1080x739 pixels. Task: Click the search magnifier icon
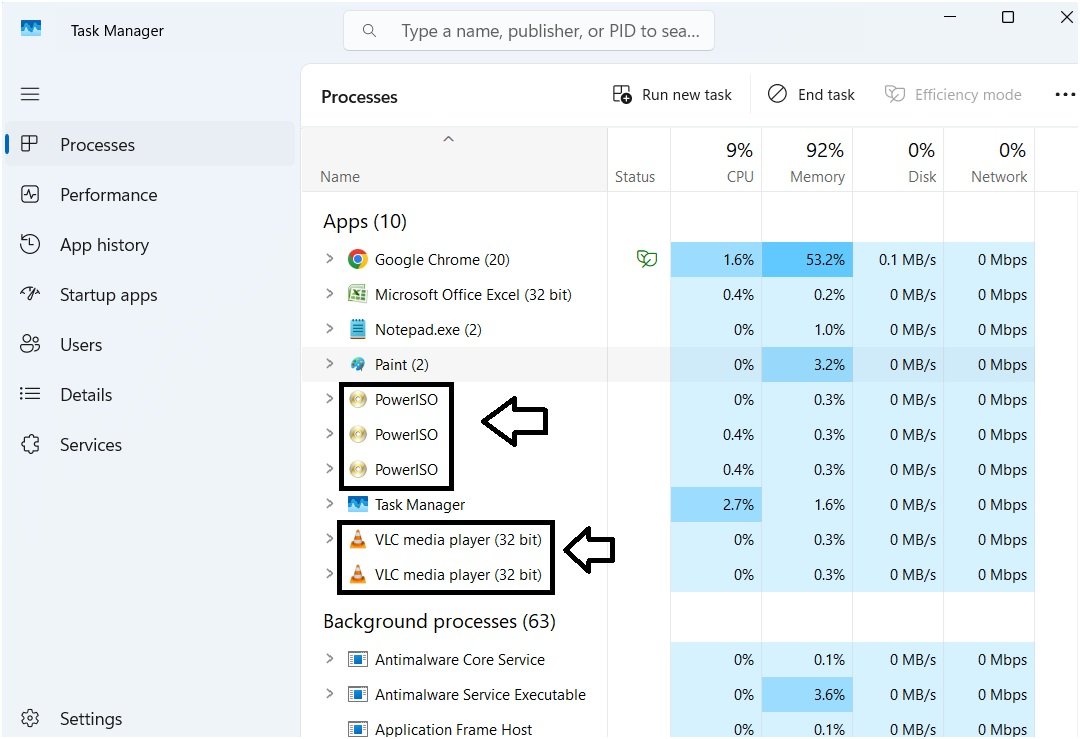click(x=369, y=31)
